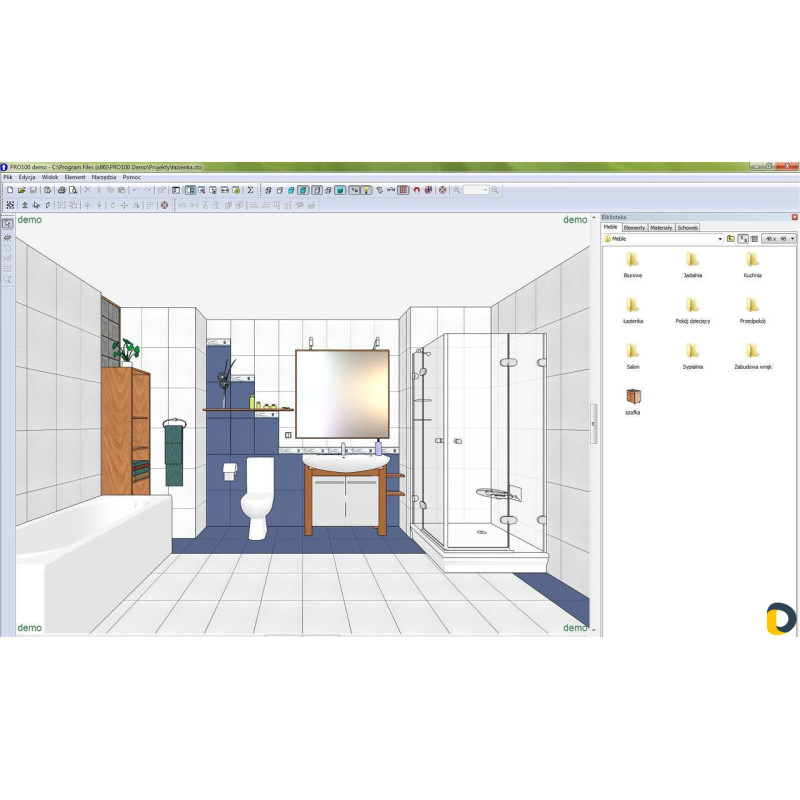800x800 pixels.
Task: Go up one folder level in library
Action: point(730,239)
